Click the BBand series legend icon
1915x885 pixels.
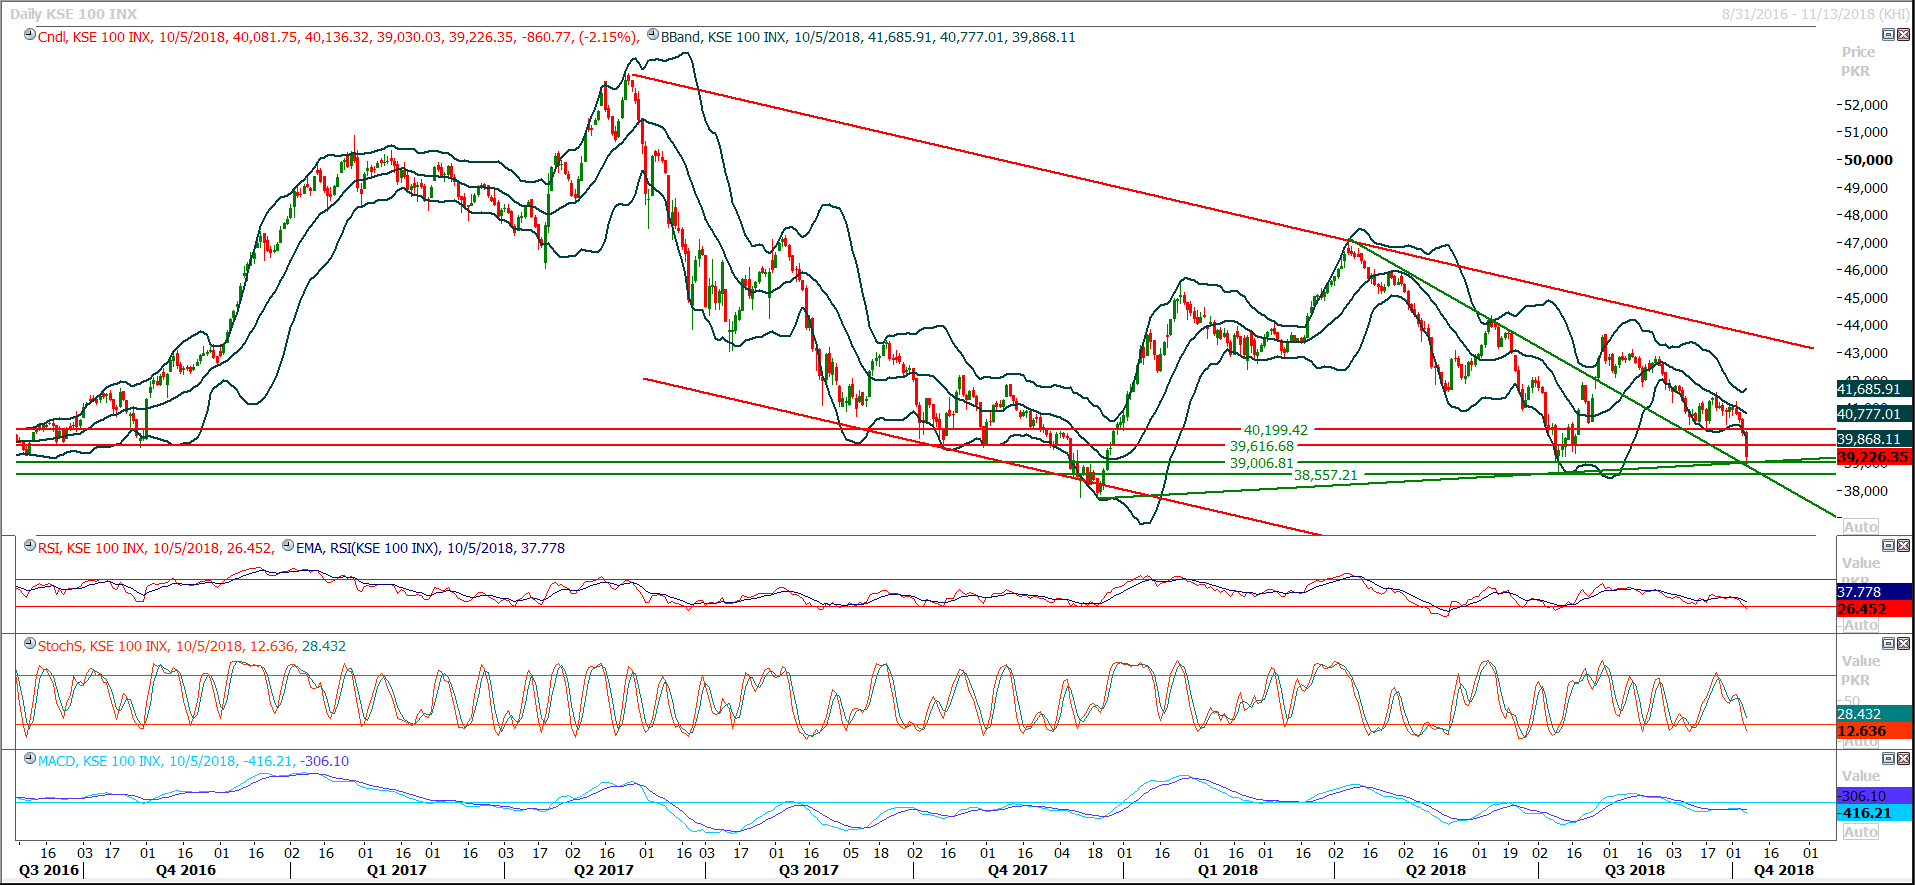(653, 35)
